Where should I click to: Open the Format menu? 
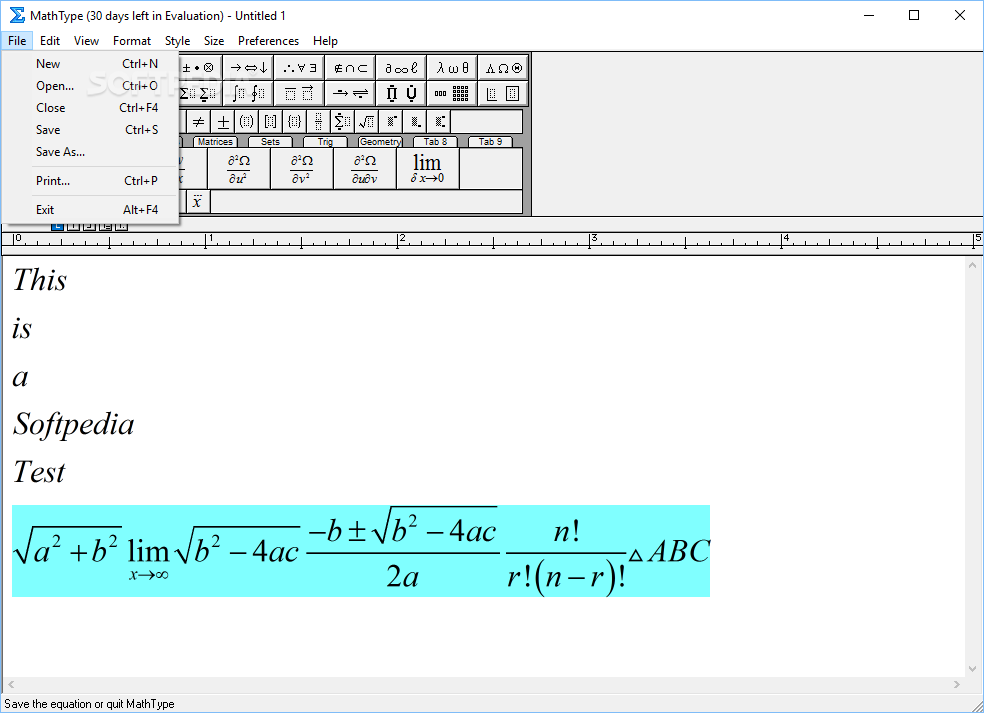[x=132, y=41]
